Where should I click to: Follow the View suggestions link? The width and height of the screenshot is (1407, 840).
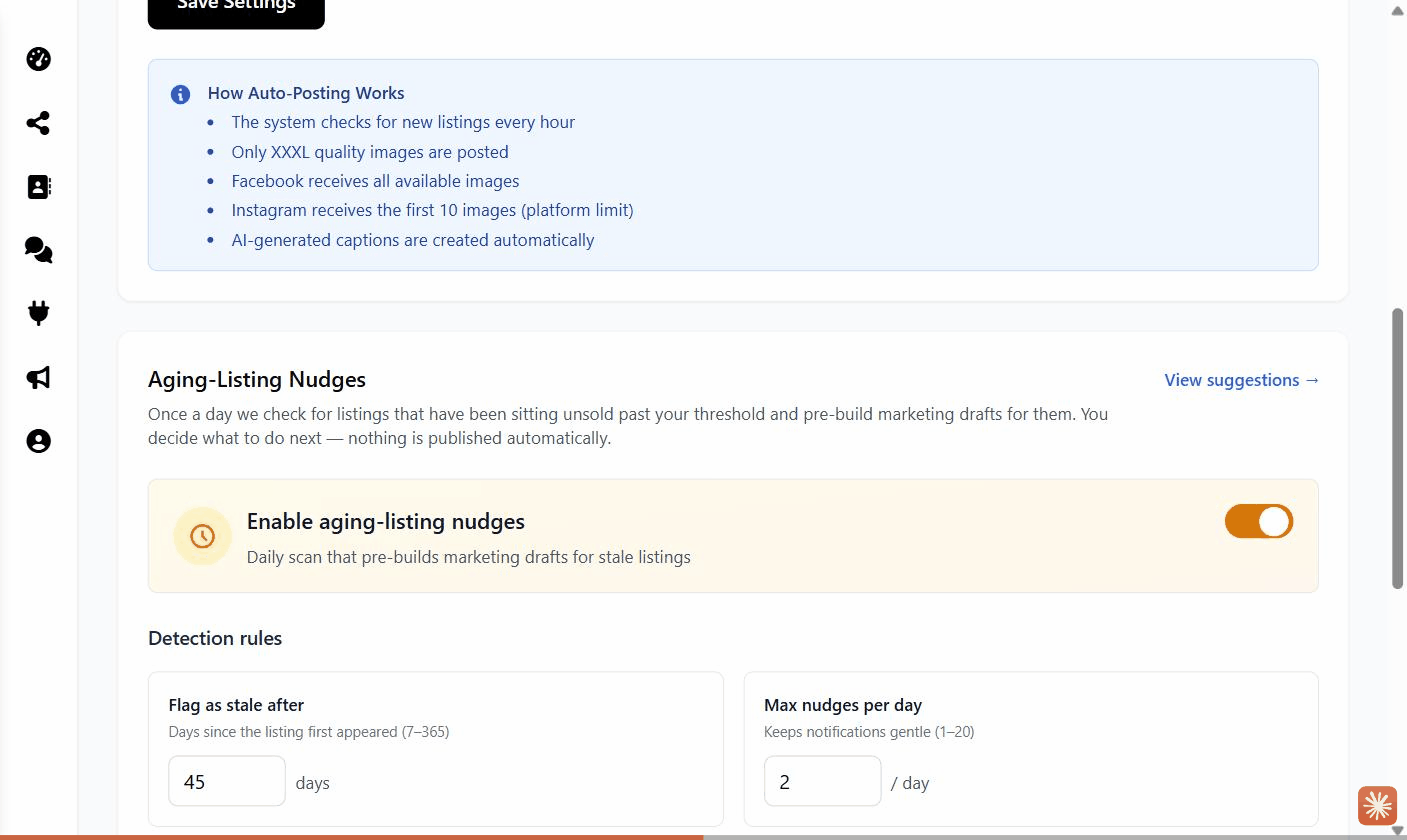(x=1242, y=380)
